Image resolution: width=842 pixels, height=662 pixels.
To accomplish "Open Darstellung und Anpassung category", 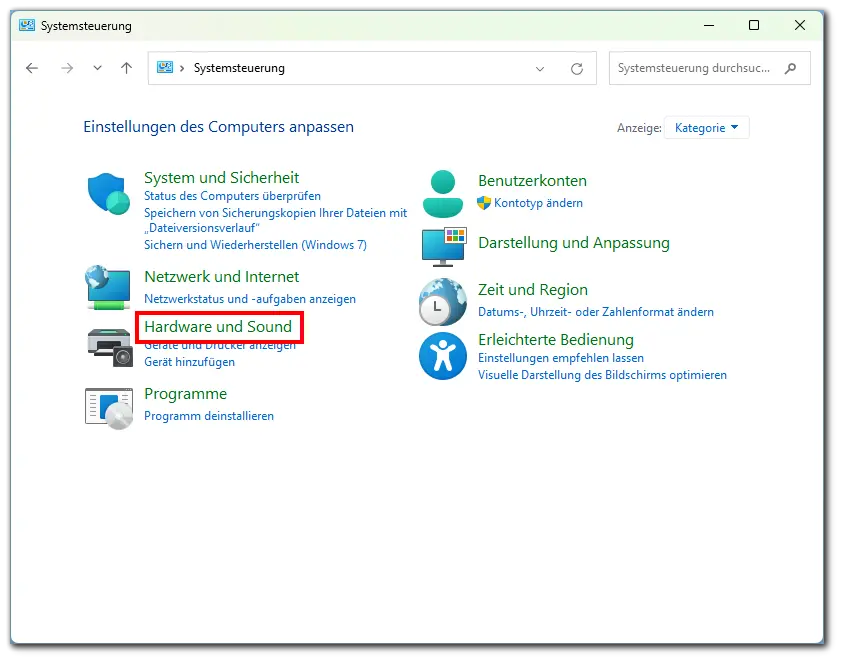I will (574, 243).
